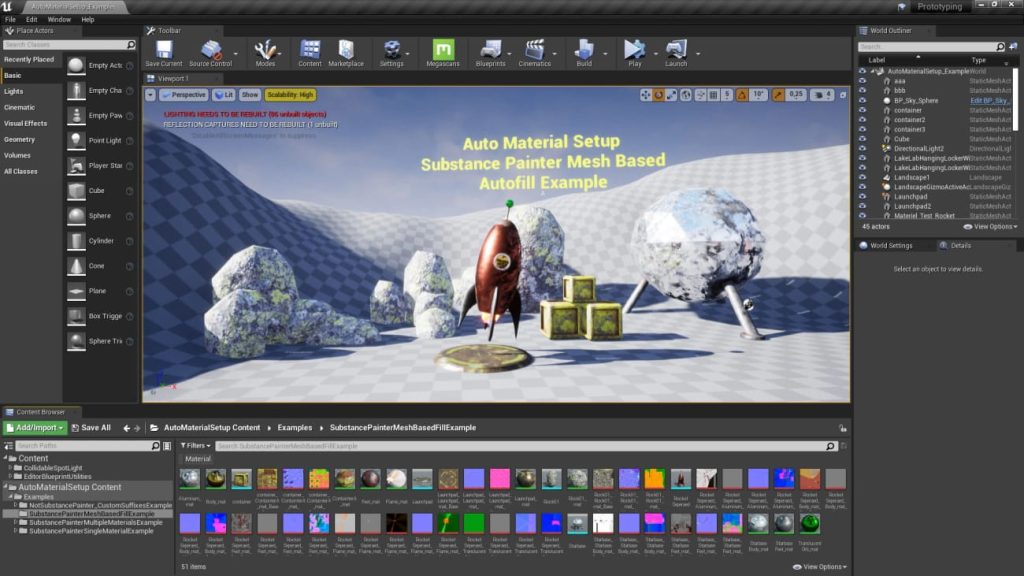
Task: Toggle grid snapping in the viewport toolbar
Action: 714,92
